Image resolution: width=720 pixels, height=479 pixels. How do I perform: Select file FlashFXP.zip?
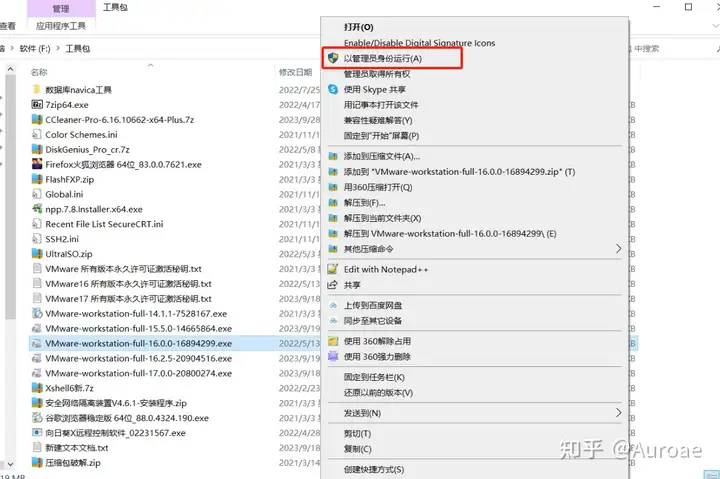coord(69,179)
